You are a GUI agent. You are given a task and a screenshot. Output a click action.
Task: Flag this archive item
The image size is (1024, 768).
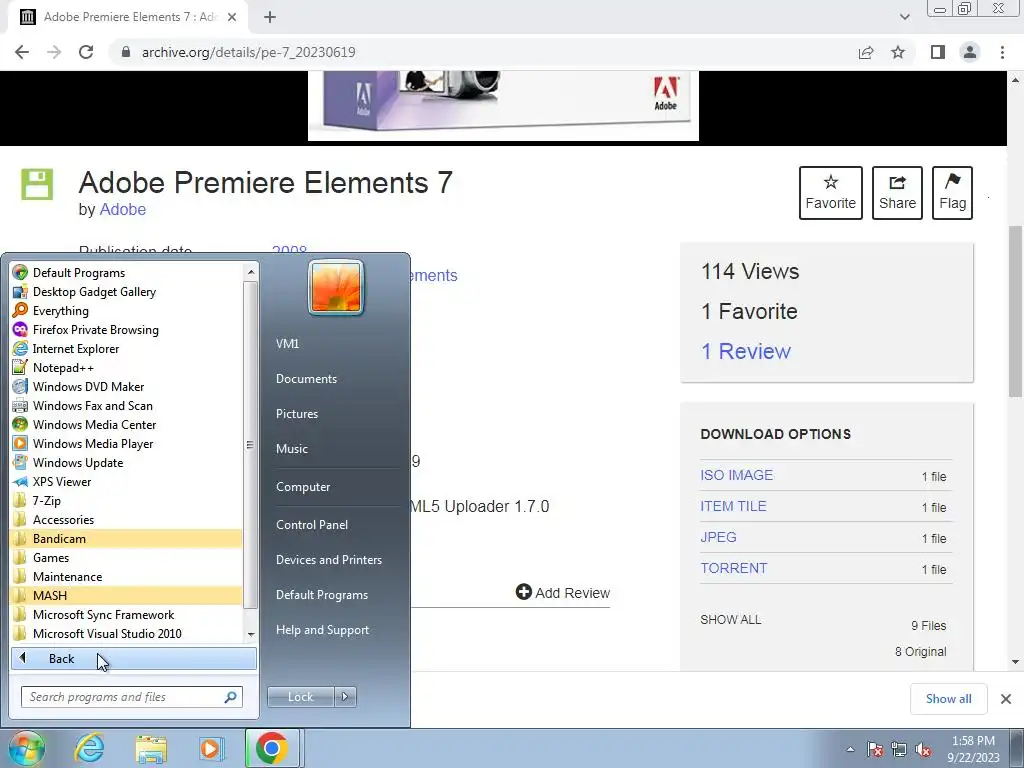[x=952, y=193]
